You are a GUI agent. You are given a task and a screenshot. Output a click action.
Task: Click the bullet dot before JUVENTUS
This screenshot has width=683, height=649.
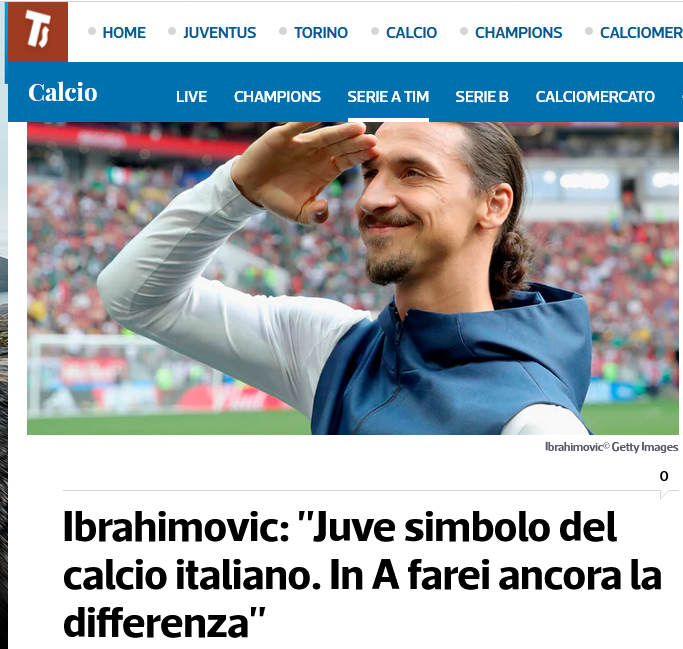click(x=172, y=31)
